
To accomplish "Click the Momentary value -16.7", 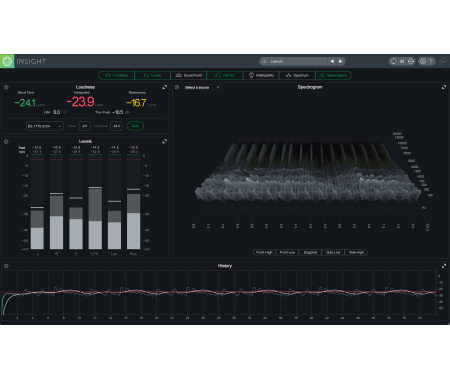I will point(136,103).
